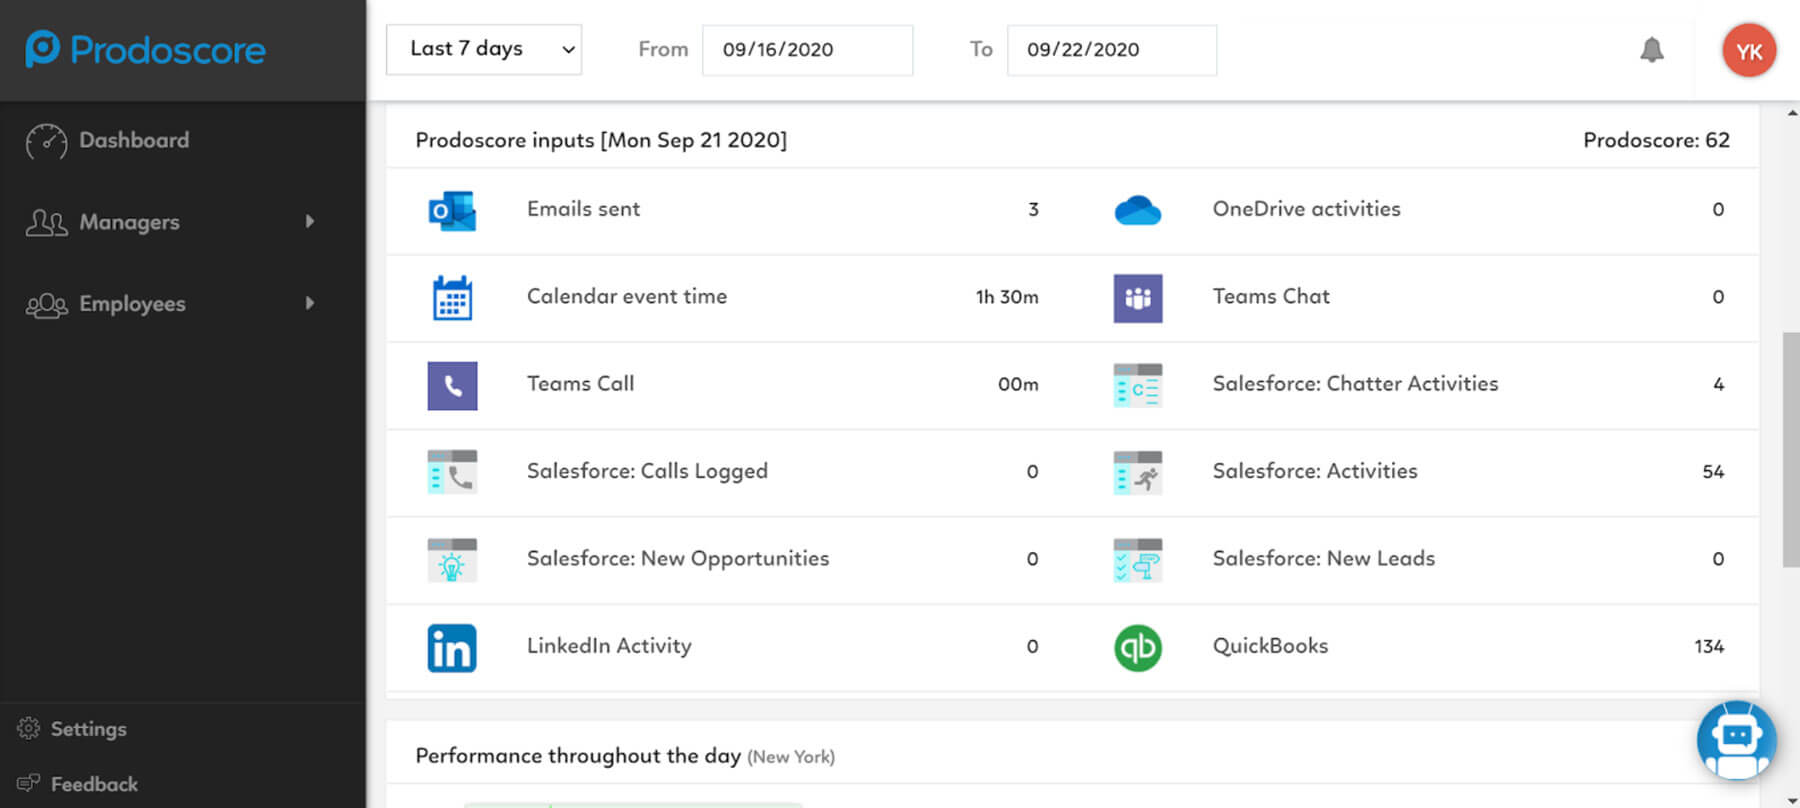This screenshot has width=1800, height=808.
Task: Click the QuickBooks value 134
Action: [x=1709, y=647]
